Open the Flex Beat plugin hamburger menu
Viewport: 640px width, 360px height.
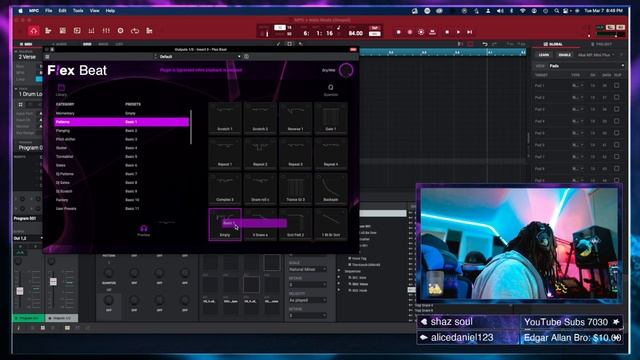click(x=47, y=57)
